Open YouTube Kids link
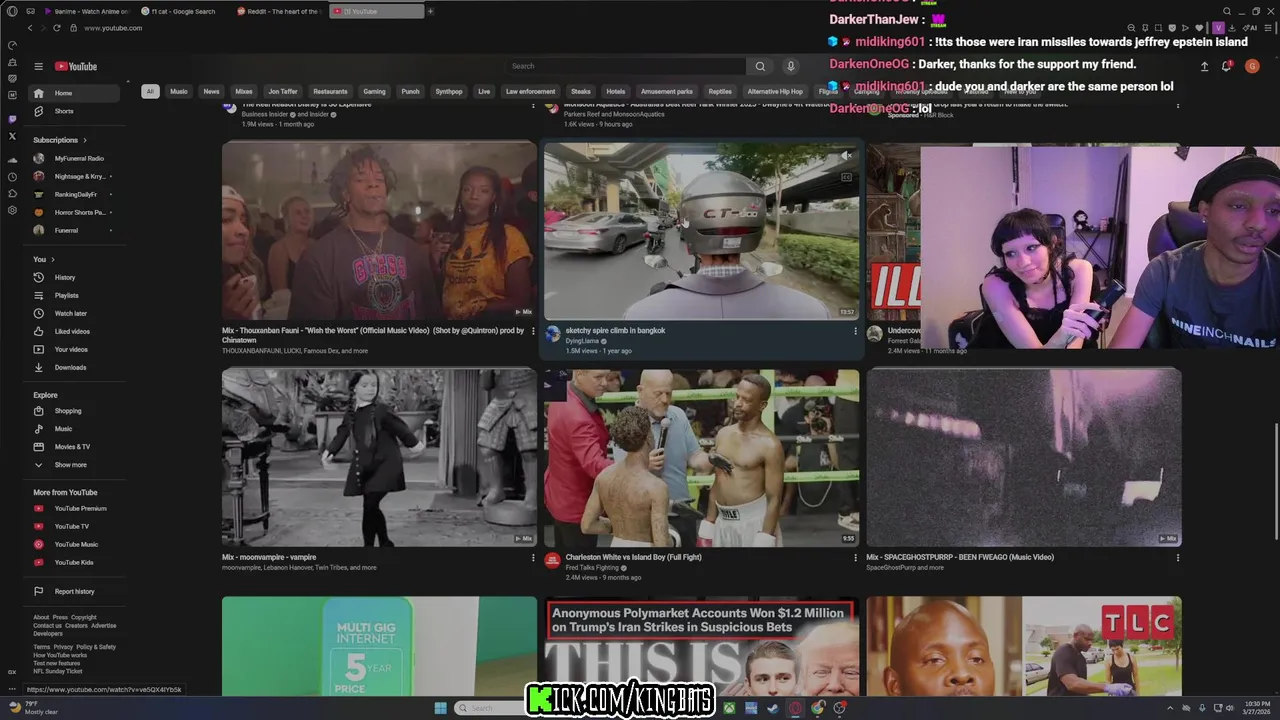Image resolution: width=1280 pixels, height=720 pixels. (x=73, y=562)
